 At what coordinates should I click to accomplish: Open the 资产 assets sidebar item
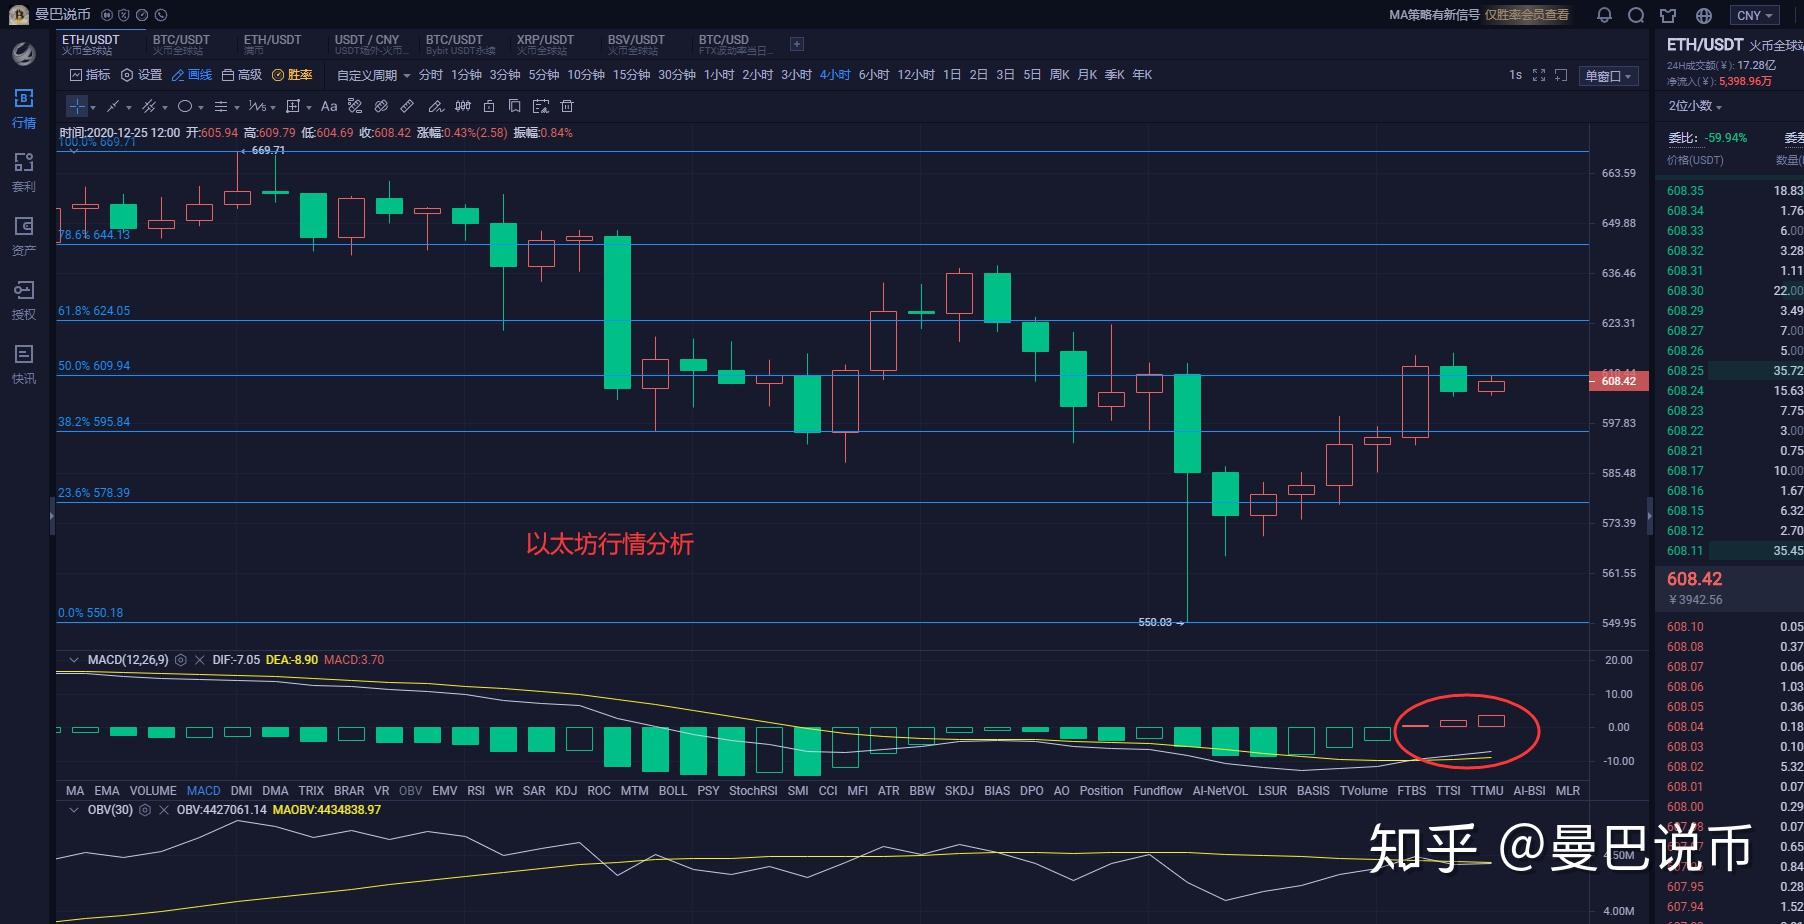coord(24,237)
